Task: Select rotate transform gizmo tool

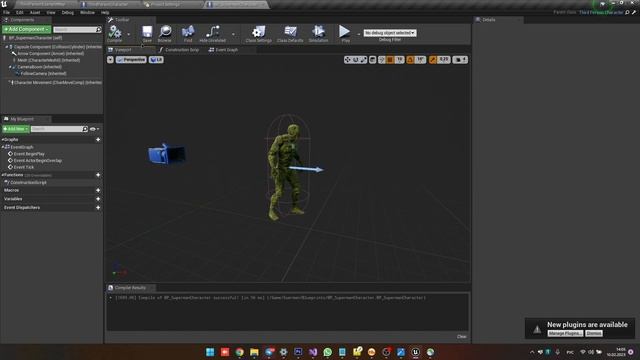Action: pos(356,60)
